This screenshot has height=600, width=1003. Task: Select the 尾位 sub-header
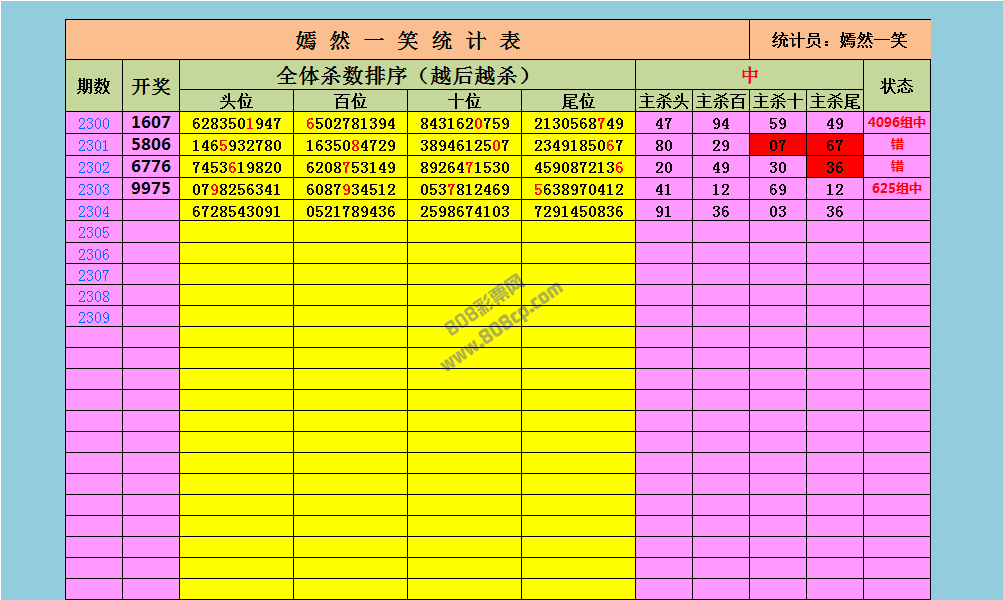click(578, 101)
